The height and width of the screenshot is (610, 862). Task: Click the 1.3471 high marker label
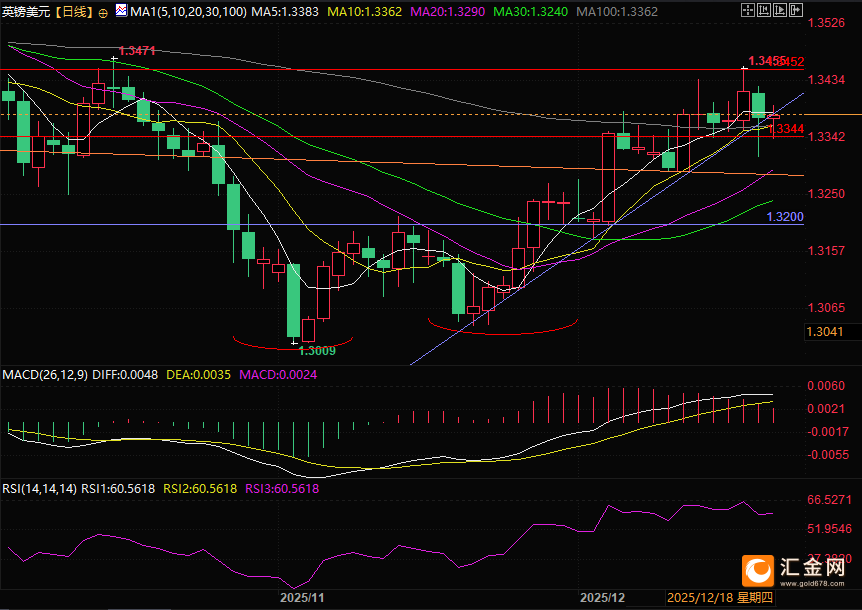(x=137, y=51)
